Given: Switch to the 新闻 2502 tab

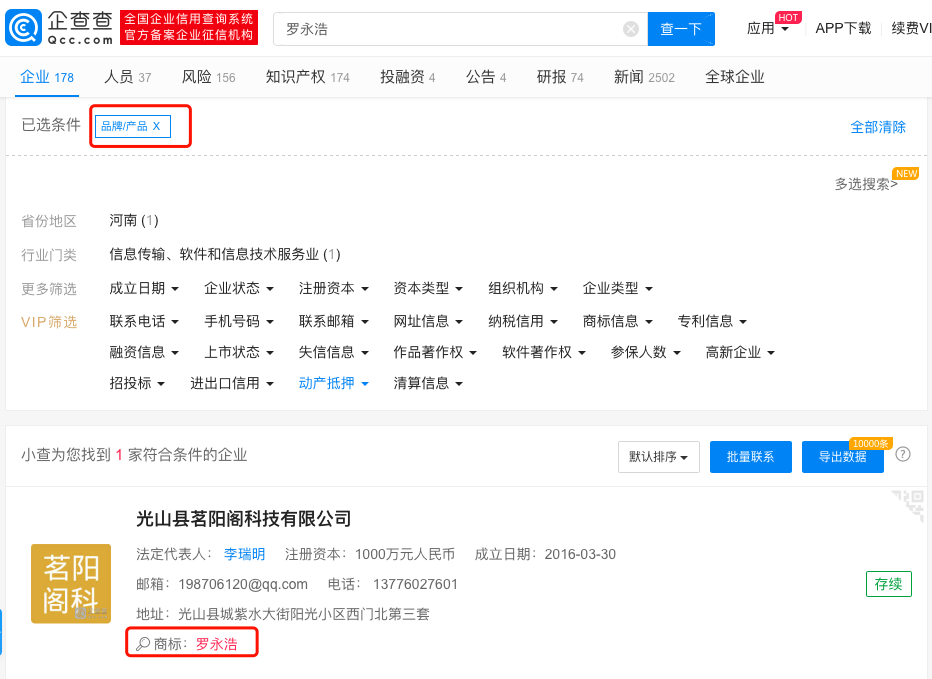Looking at the screenshot, I should [x=644, y=77].
